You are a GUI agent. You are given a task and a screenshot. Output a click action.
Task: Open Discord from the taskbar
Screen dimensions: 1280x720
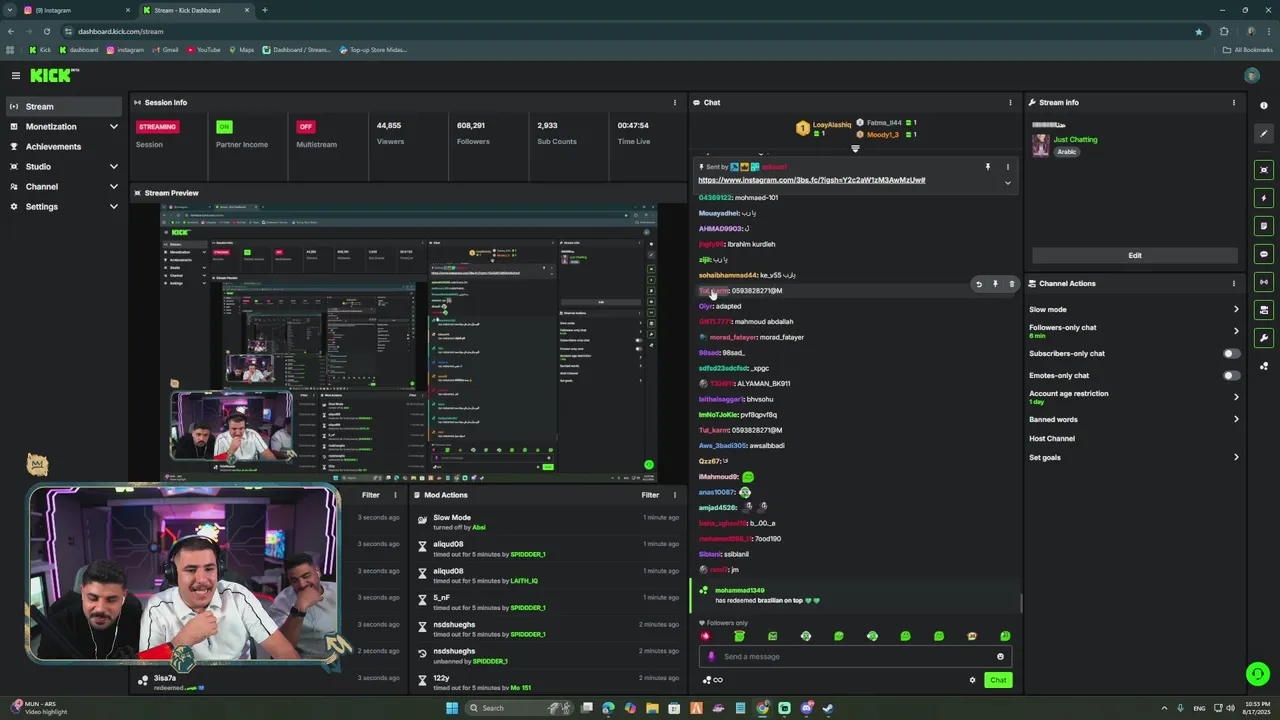[x=806, y=708]
